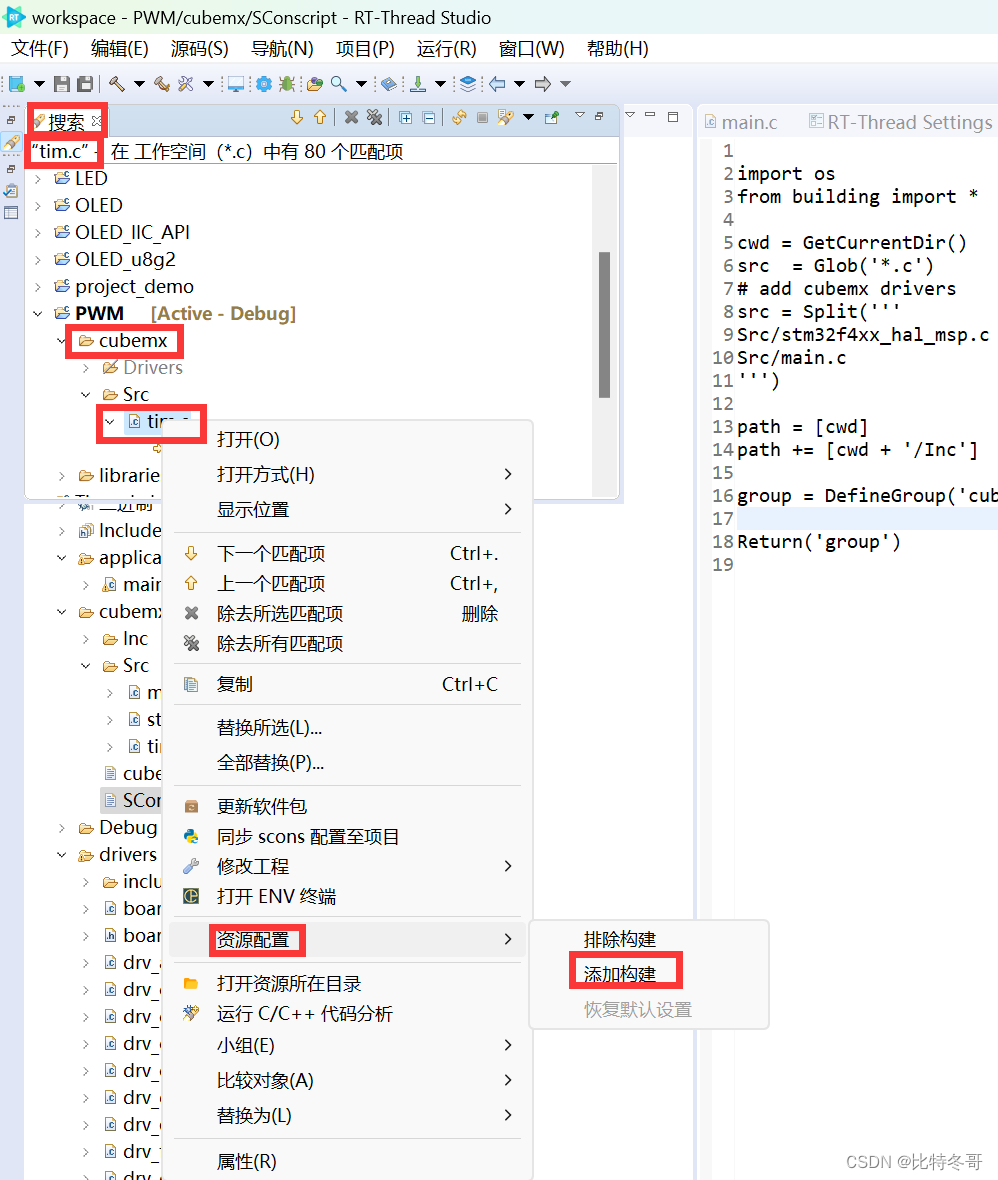Click the rerun search refresh icon
This screenshot has width=998, height=1180.
pos(459,117)
